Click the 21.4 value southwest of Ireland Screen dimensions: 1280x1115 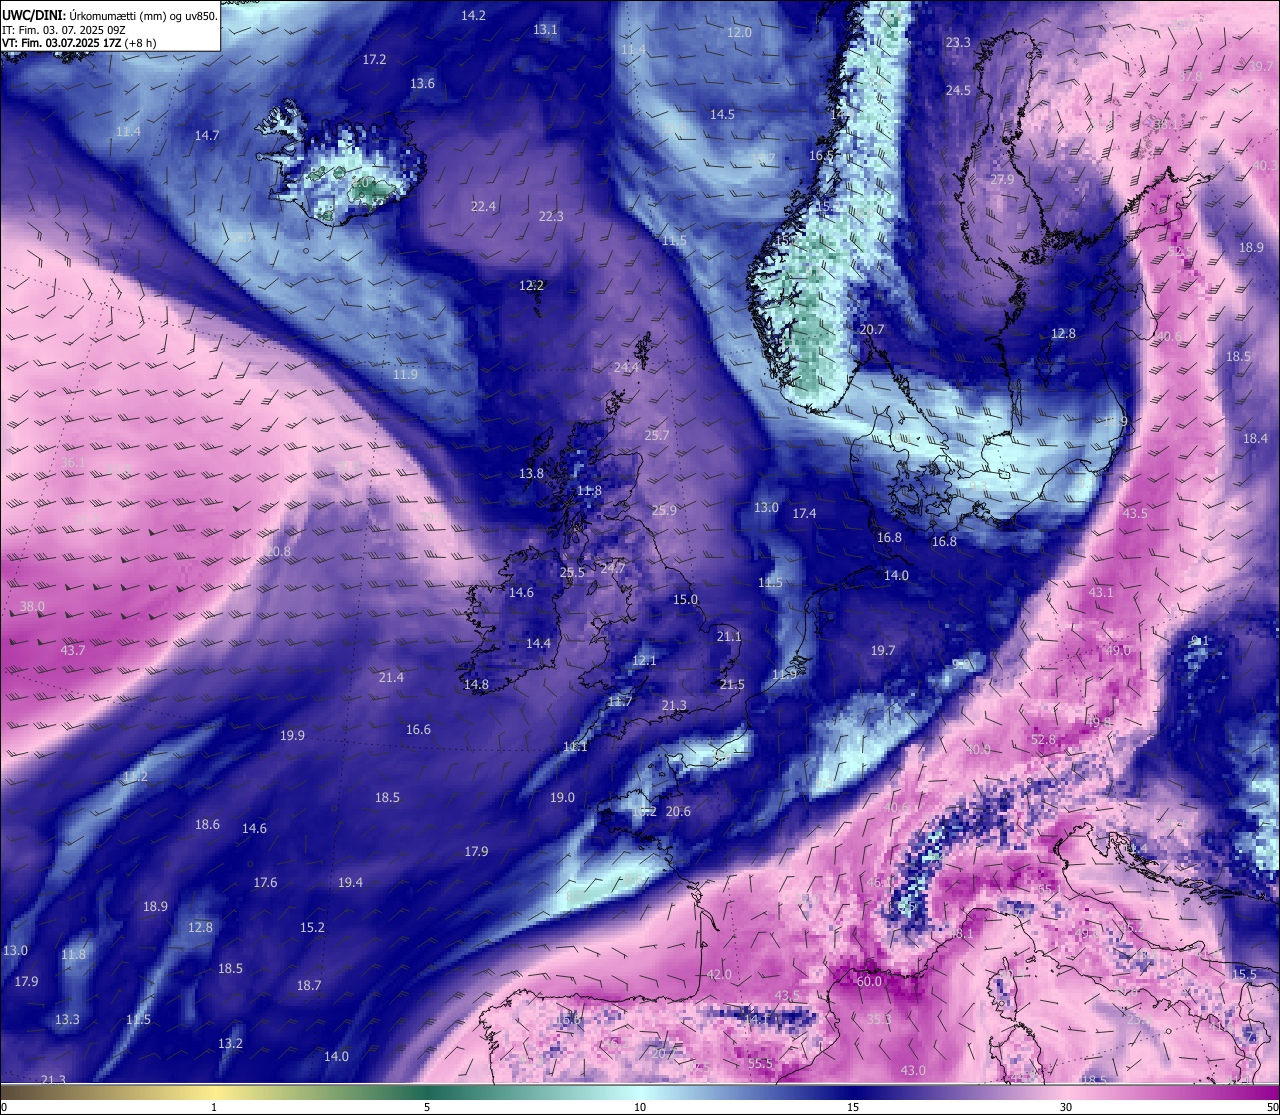pyautogui.click(x=391, y=677)
